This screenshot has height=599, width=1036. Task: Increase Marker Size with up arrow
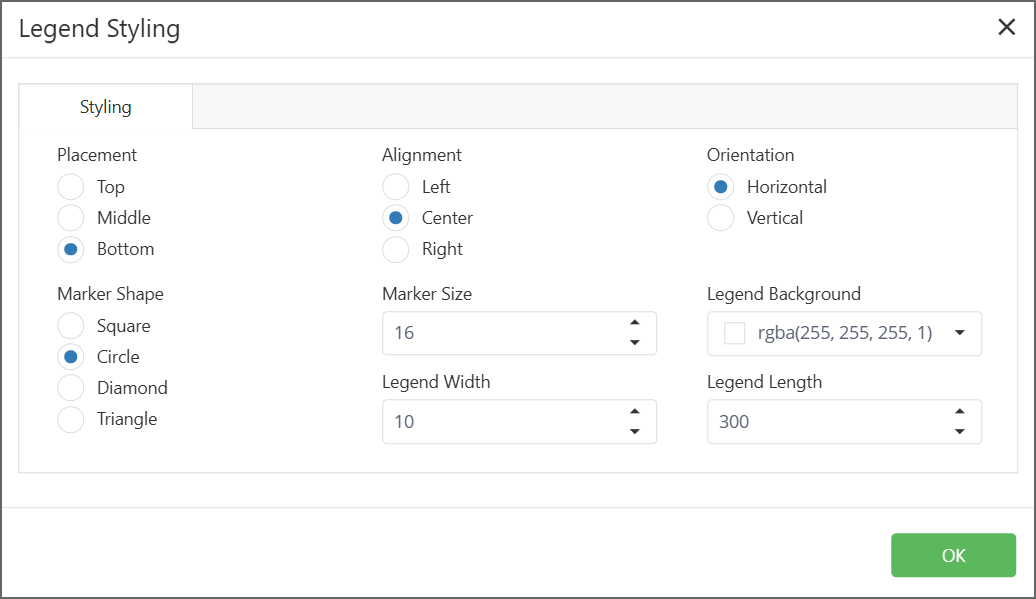click(634, 323)
